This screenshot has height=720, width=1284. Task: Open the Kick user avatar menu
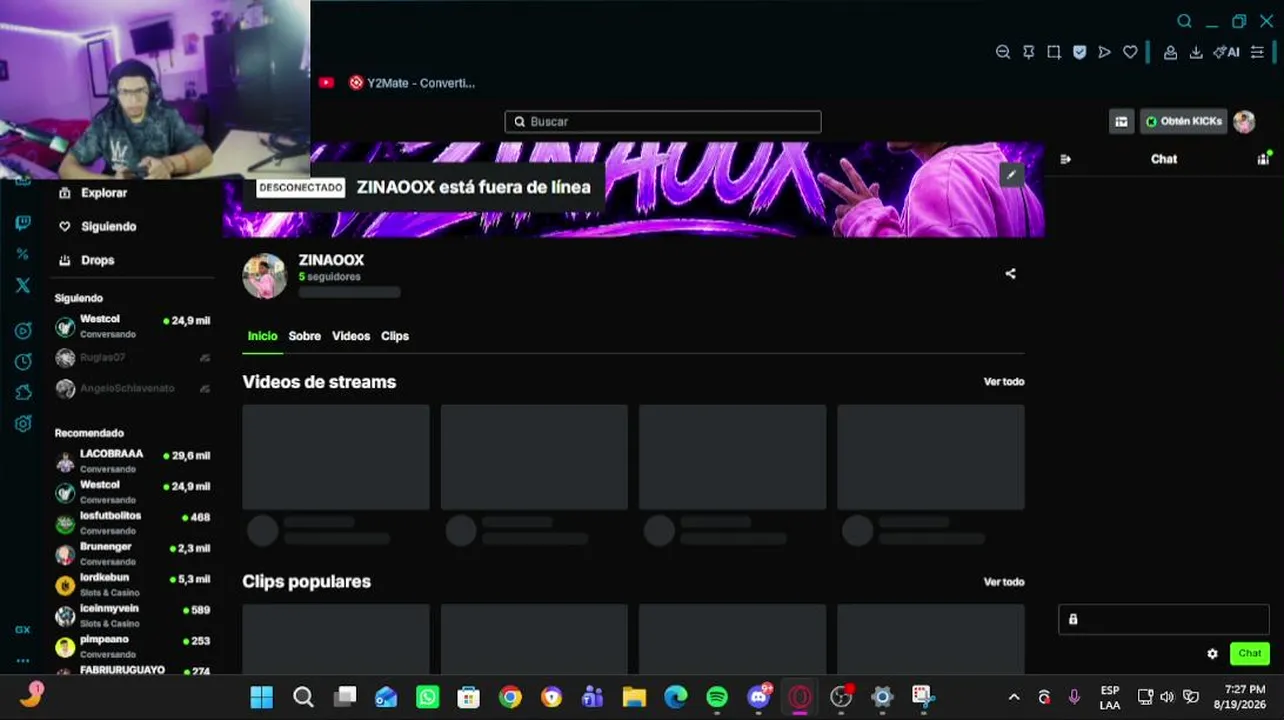pyautogui.click(x=1244, y=121)
